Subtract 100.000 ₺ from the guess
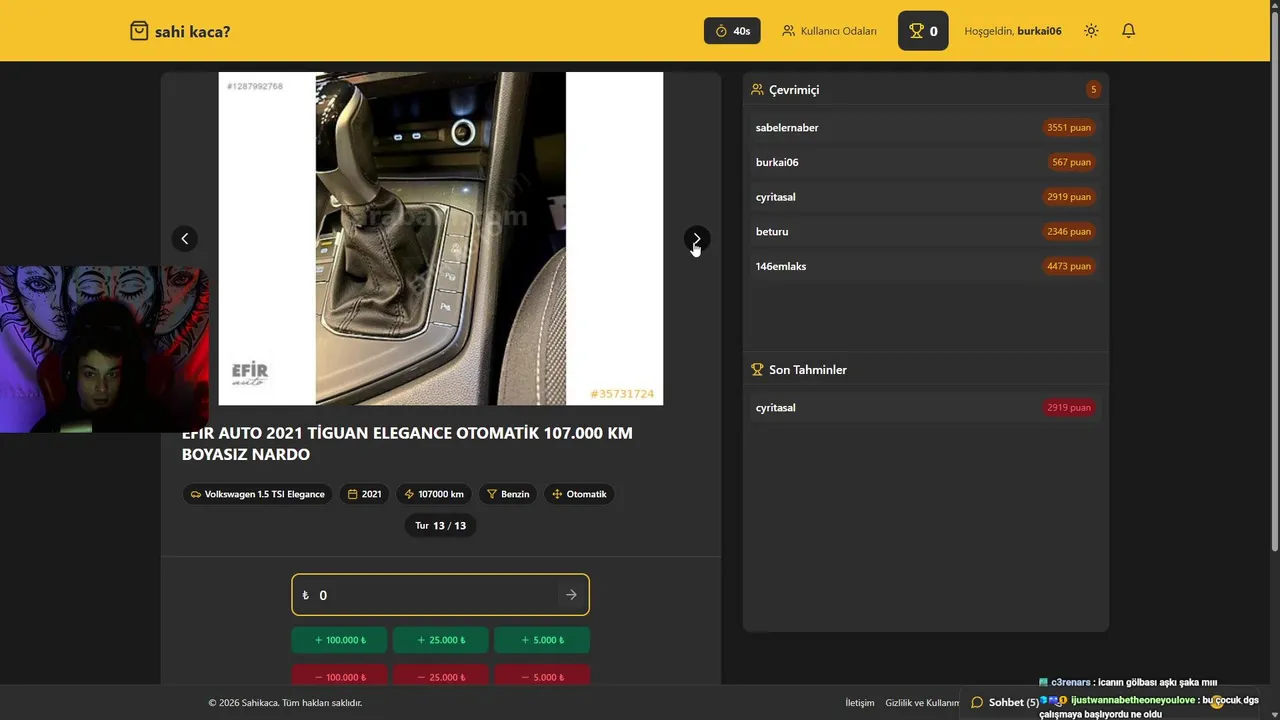Viewport: 1280px width, 720px height. [x=340, y=676]
